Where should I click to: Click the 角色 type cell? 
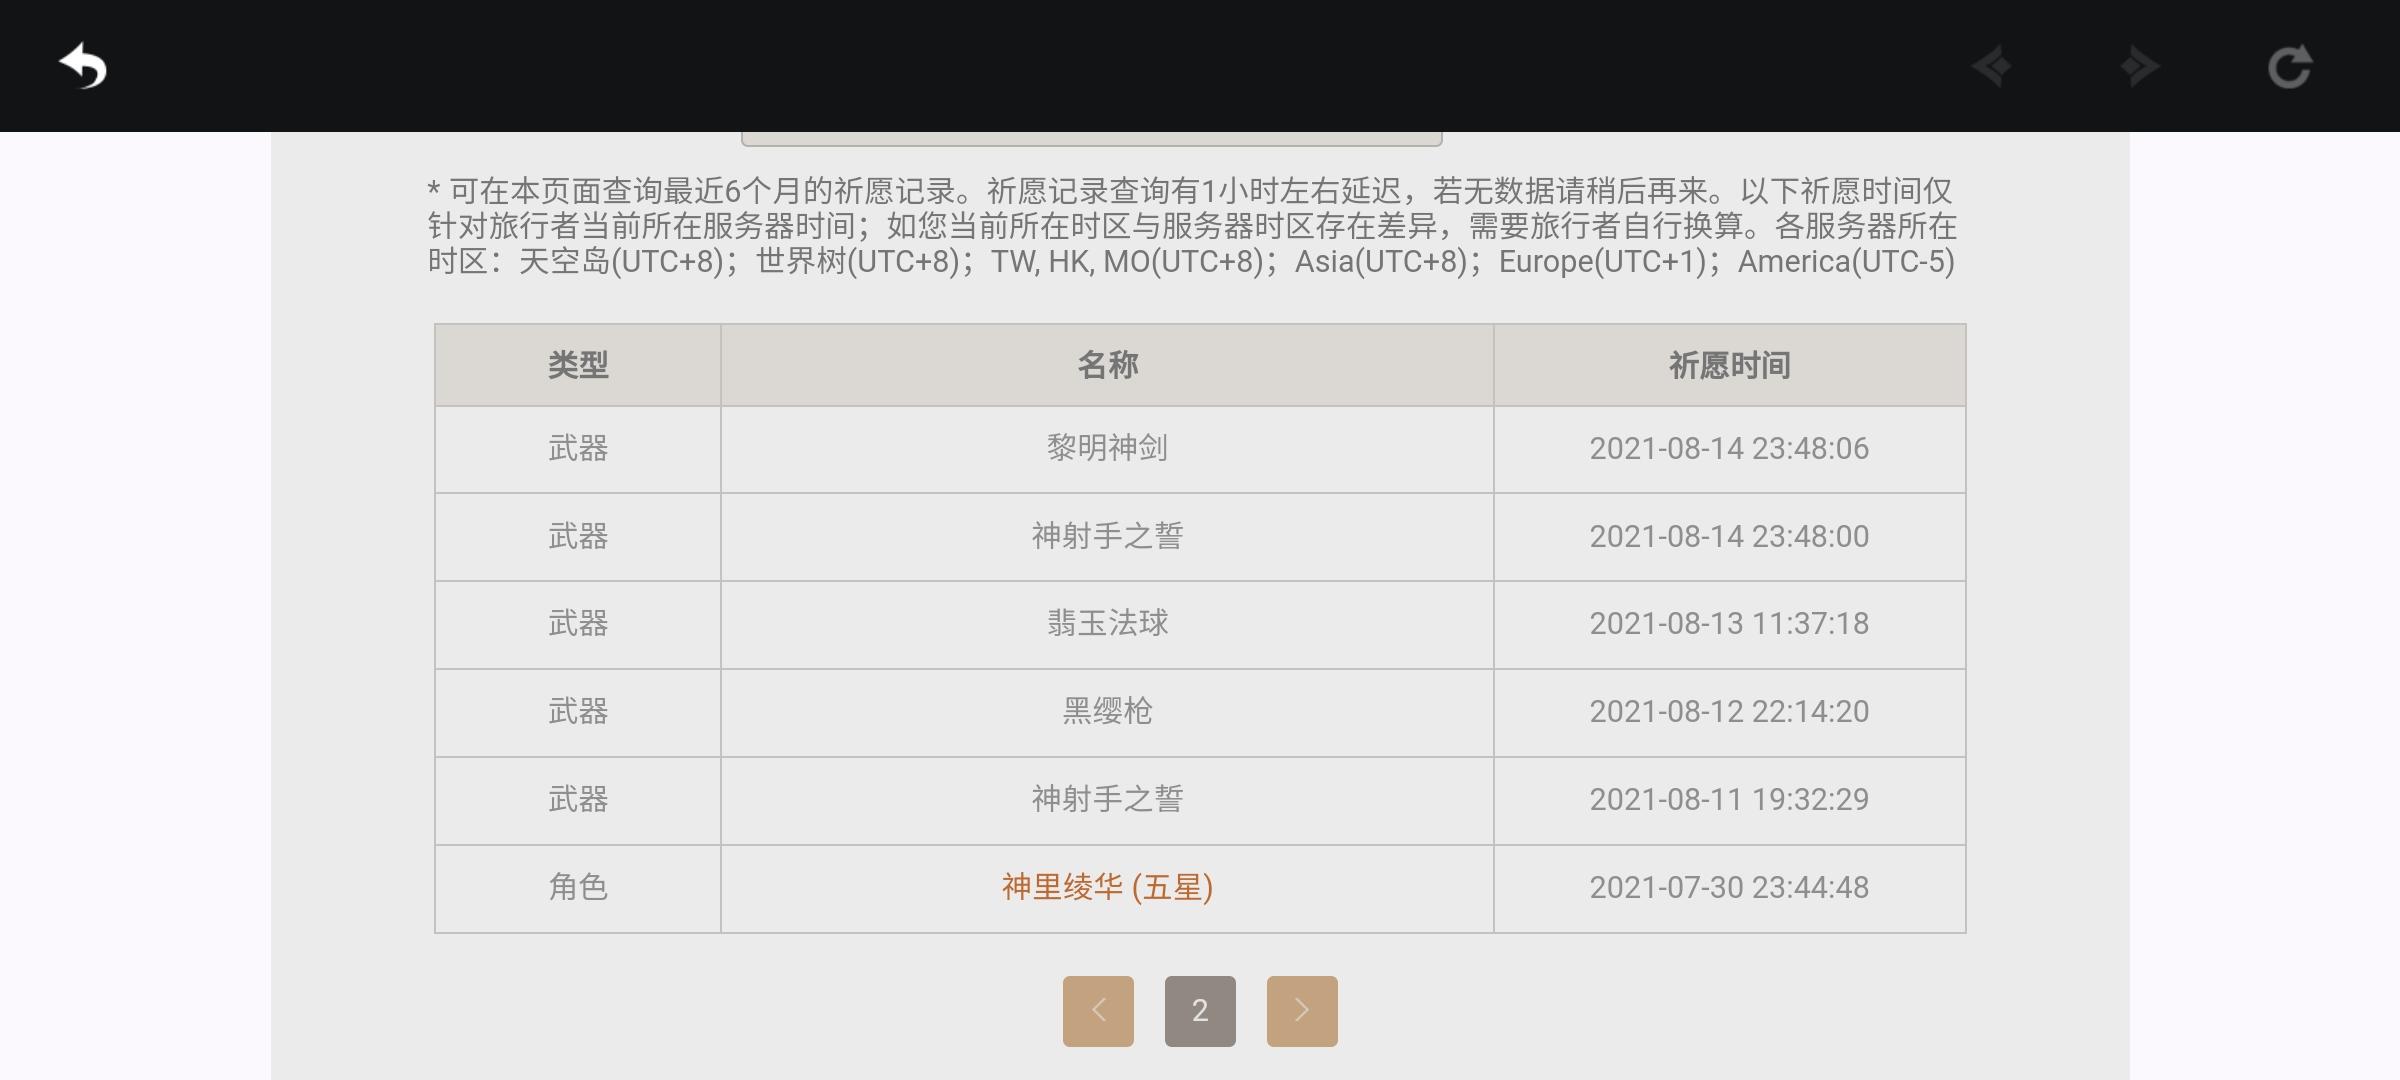tap(578, 887)
